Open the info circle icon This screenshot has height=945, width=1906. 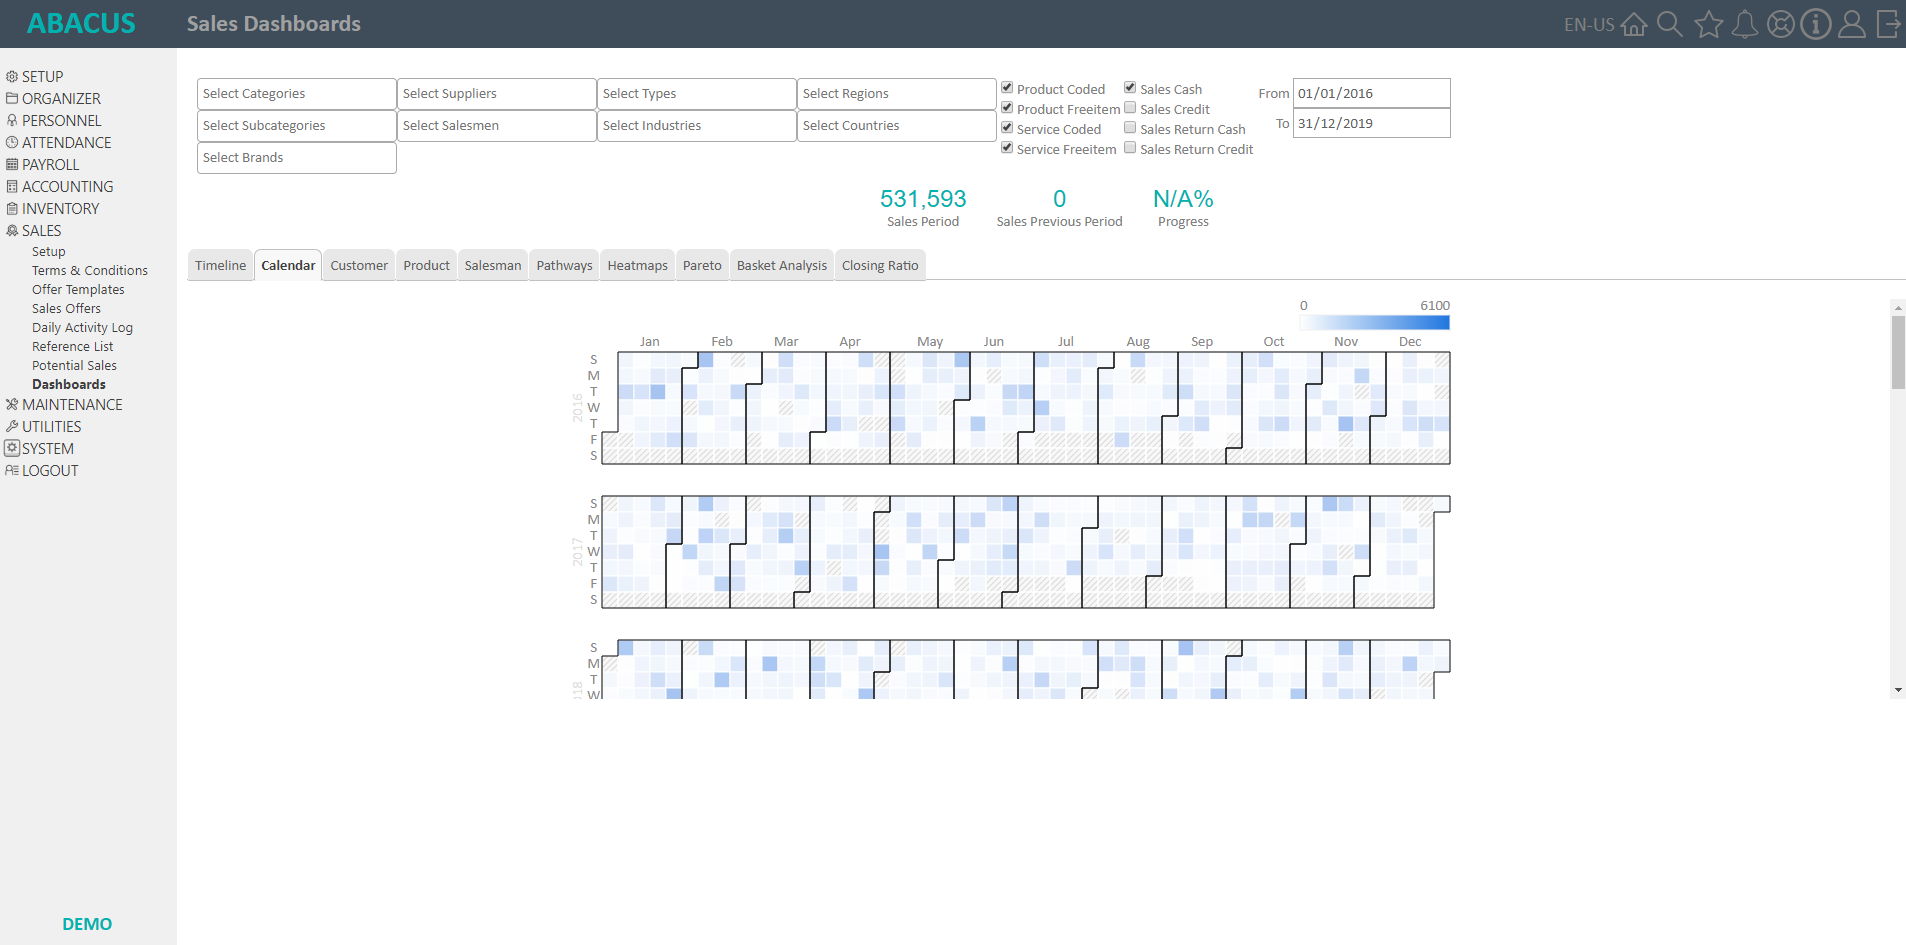click(1816, 24)
